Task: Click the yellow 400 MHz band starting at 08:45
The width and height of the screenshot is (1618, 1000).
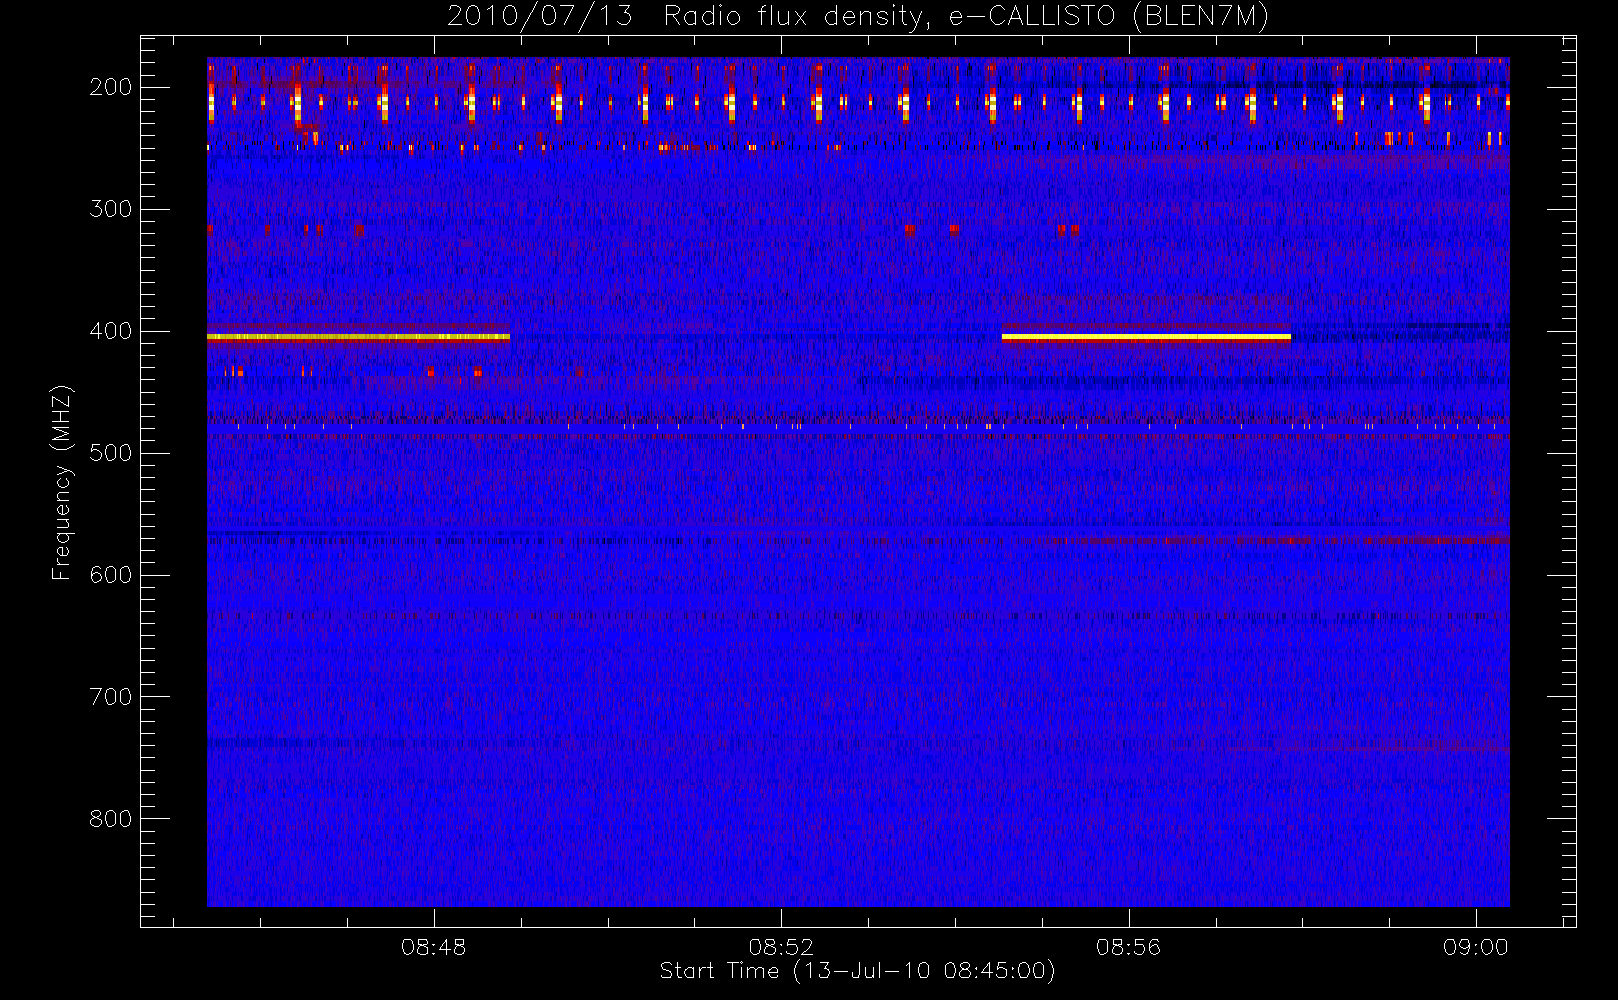Action: [x=358, y=338]
